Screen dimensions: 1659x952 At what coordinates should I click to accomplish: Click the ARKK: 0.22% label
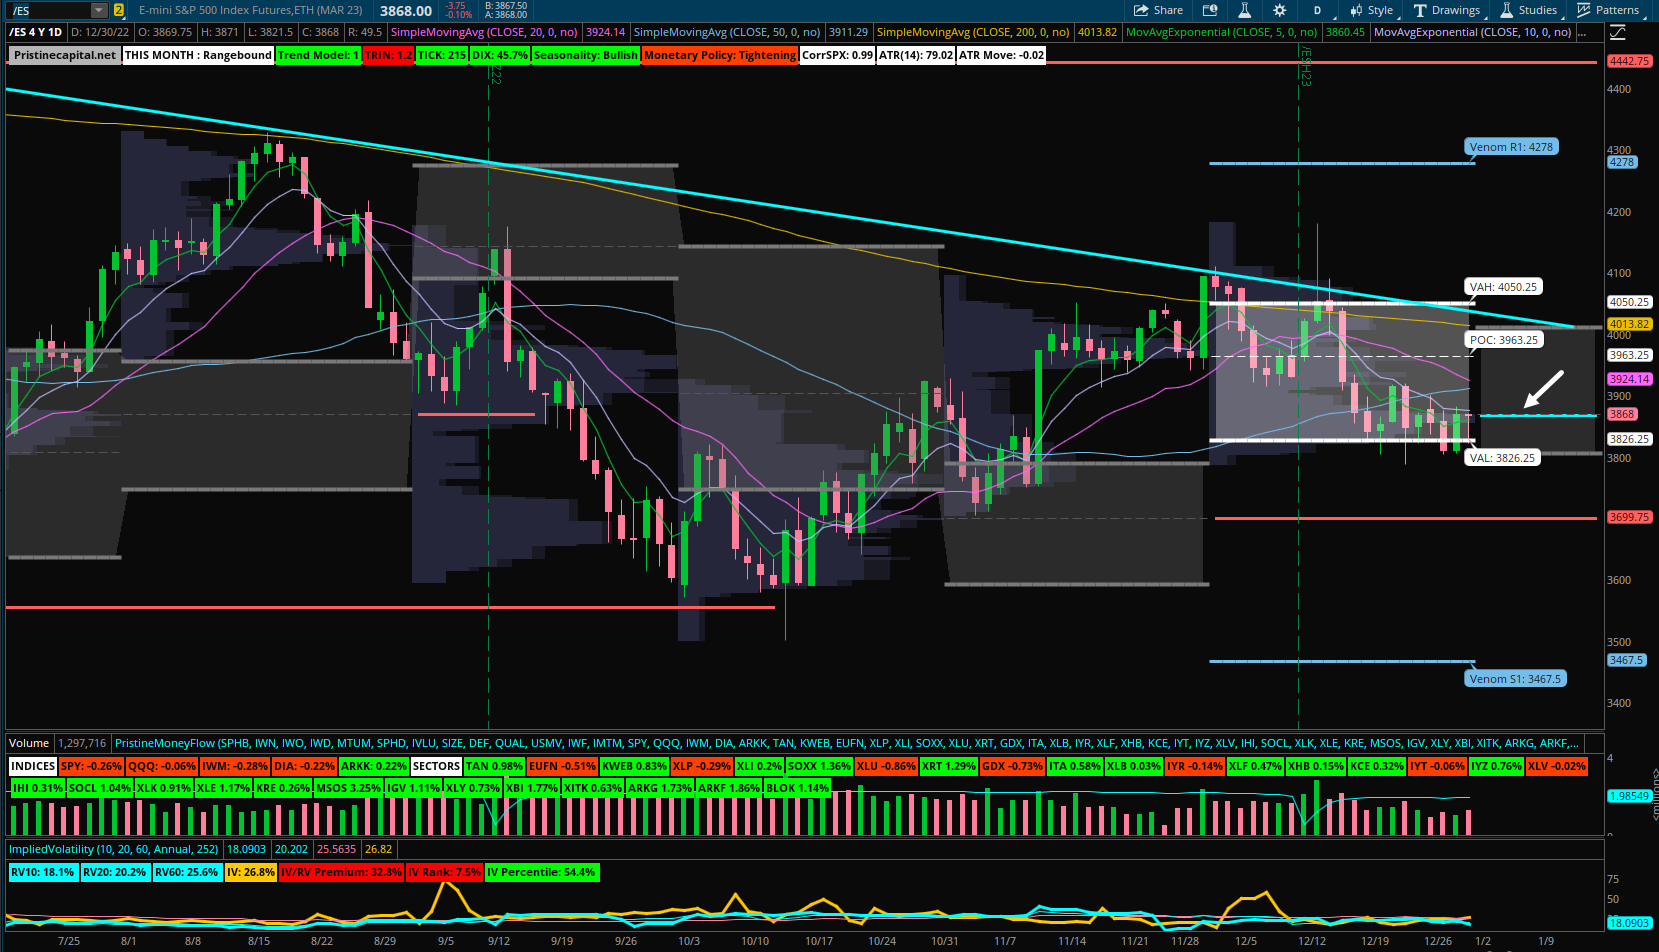pyautogui.click(x=373, y=766)
